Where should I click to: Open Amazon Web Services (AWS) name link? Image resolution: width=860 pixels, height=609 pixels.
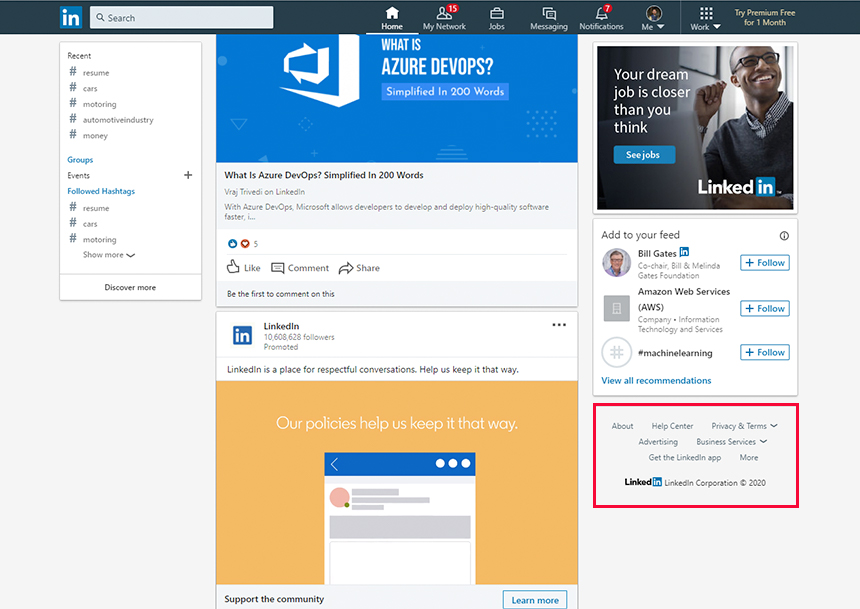click(683, 299)
